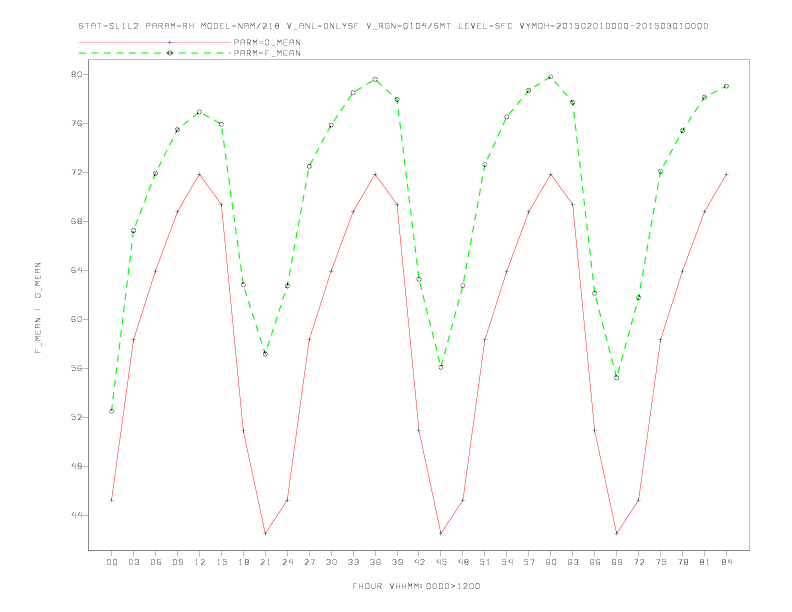This screenshot has width=792, height=612.
Task: Click the x-axis hour label 45
Action: click(441, 562)
